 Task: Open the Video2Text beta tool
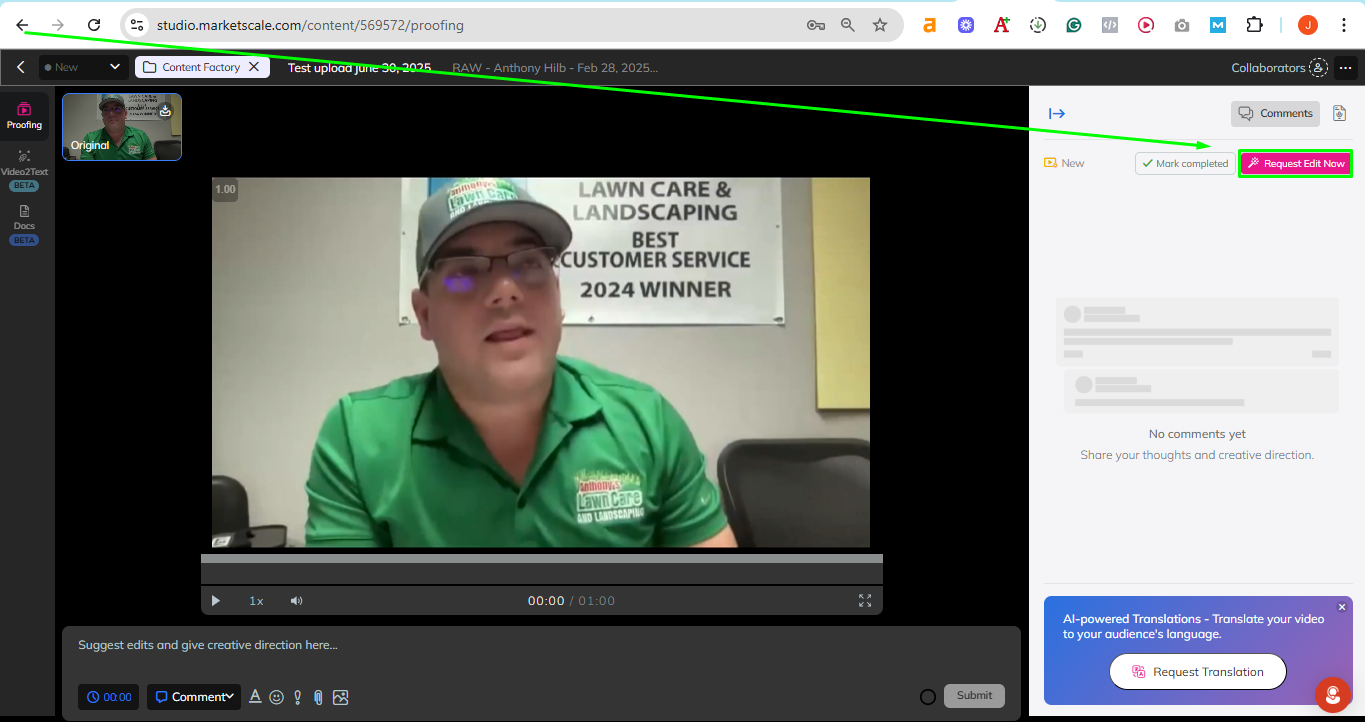click(24, 169)
